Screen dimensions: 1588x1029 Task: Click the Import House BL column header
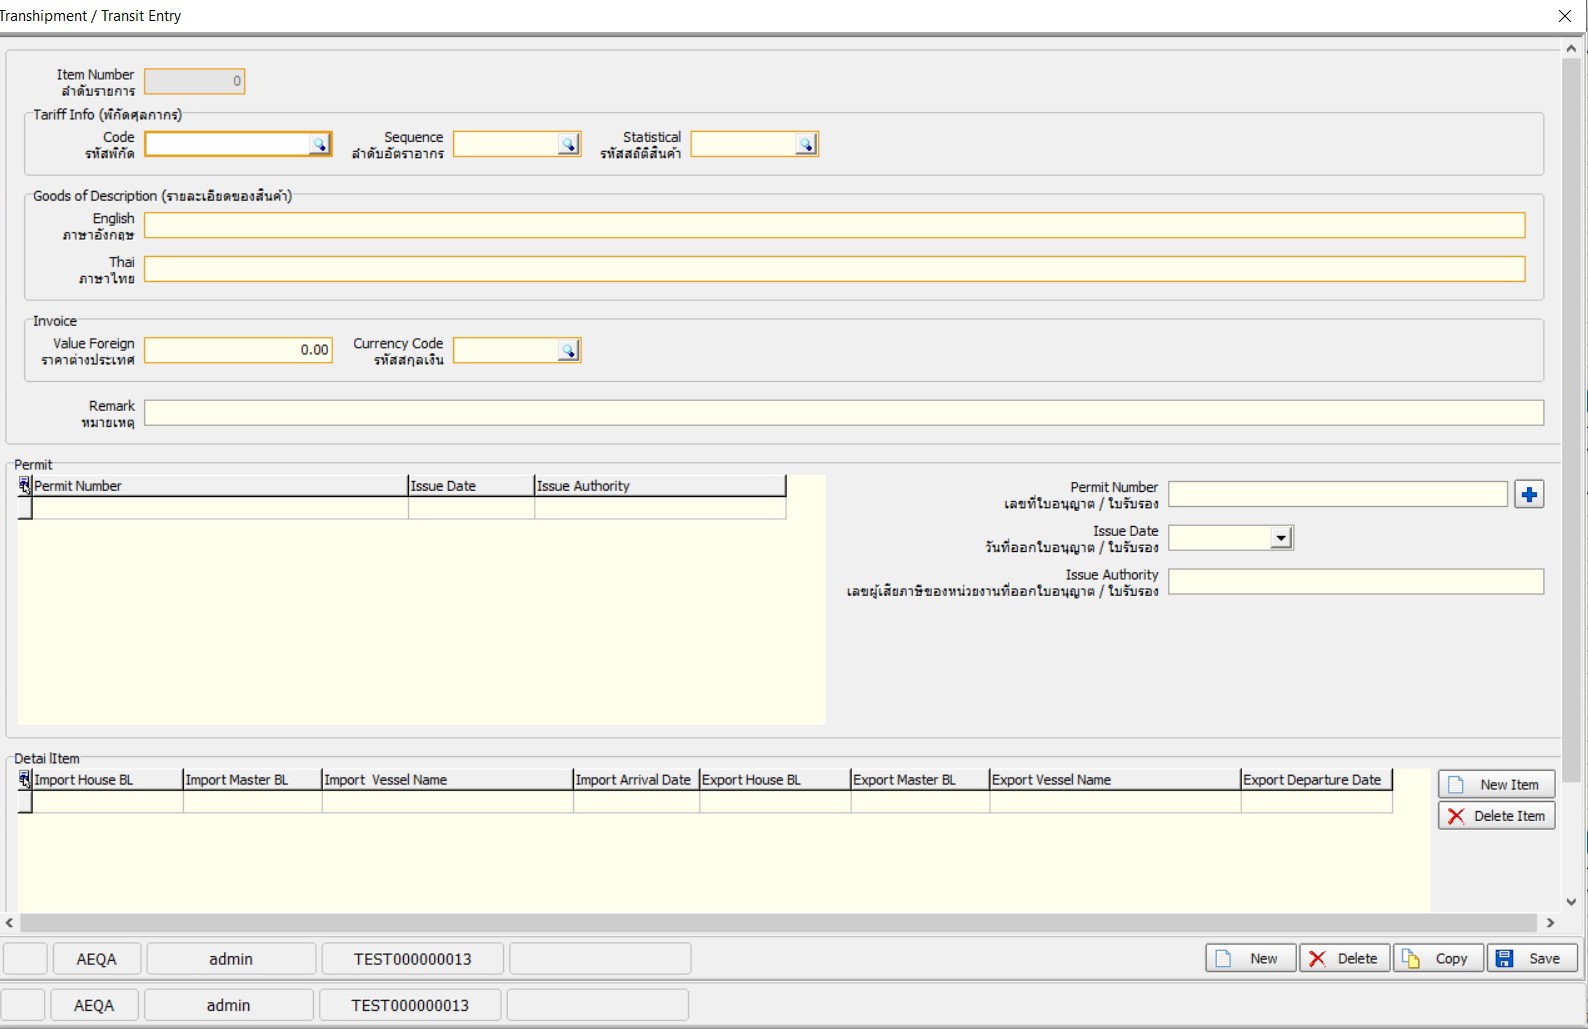pyautogui.click(x=108, y=780)
